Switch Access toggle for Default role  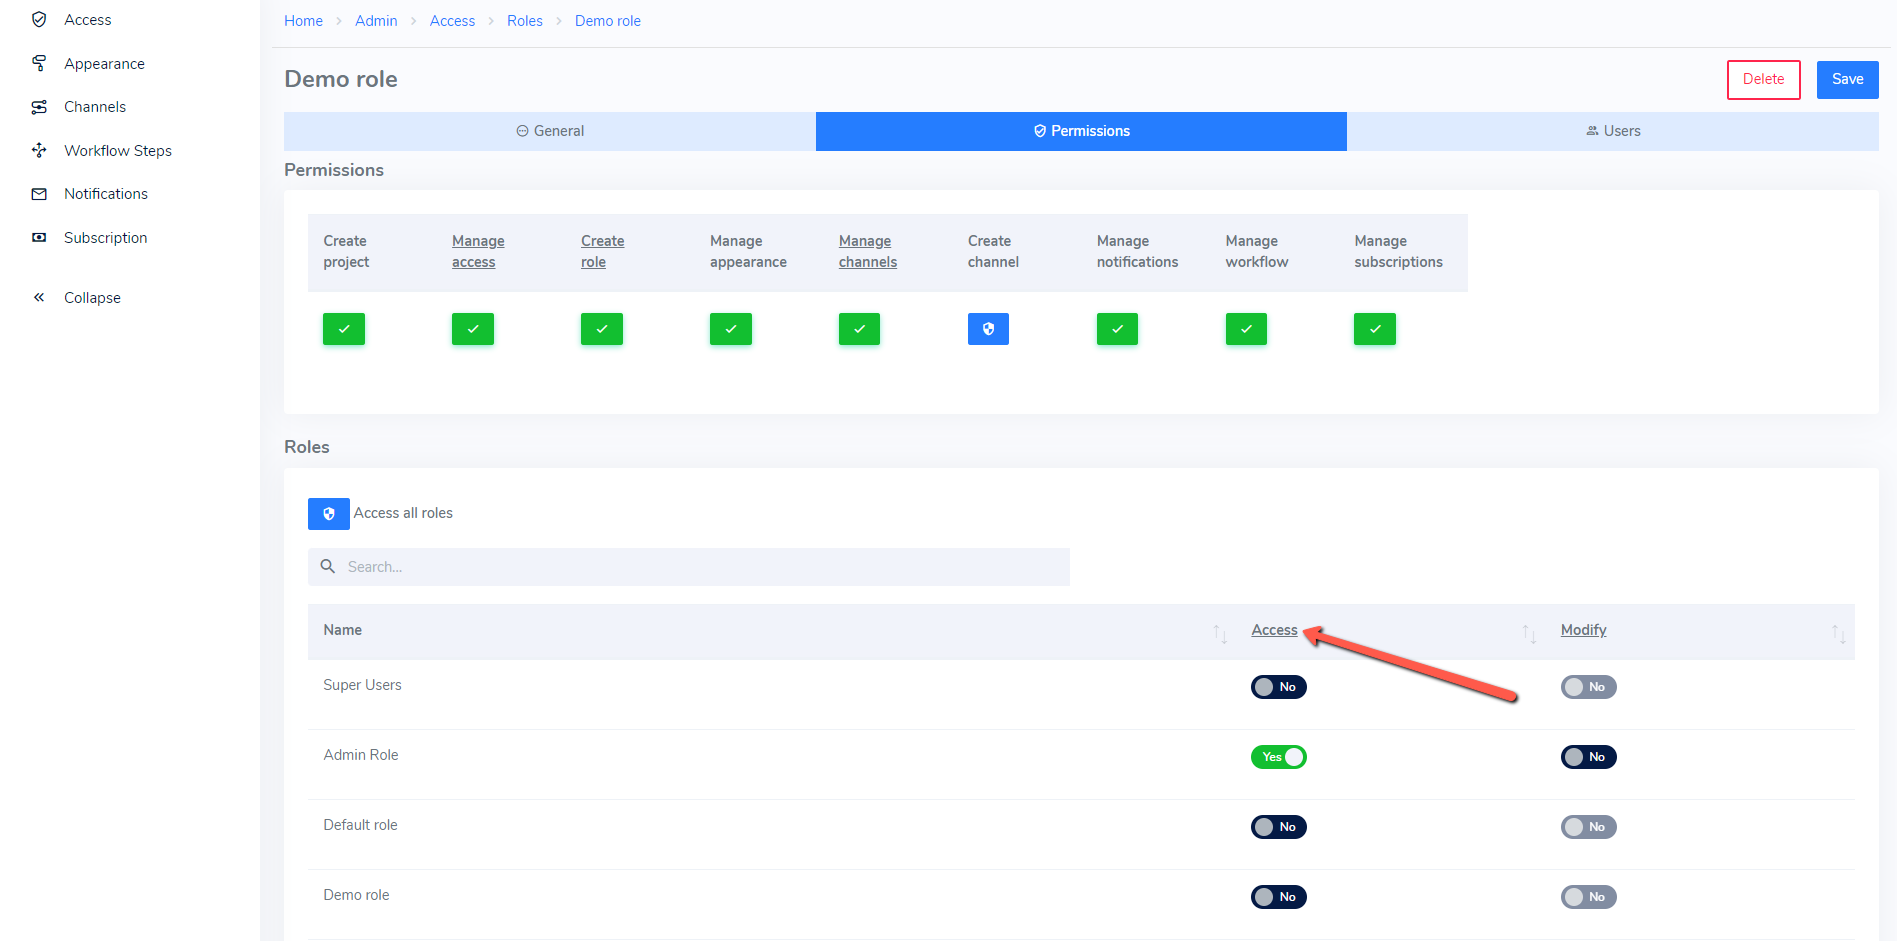tap(1279, 827)
